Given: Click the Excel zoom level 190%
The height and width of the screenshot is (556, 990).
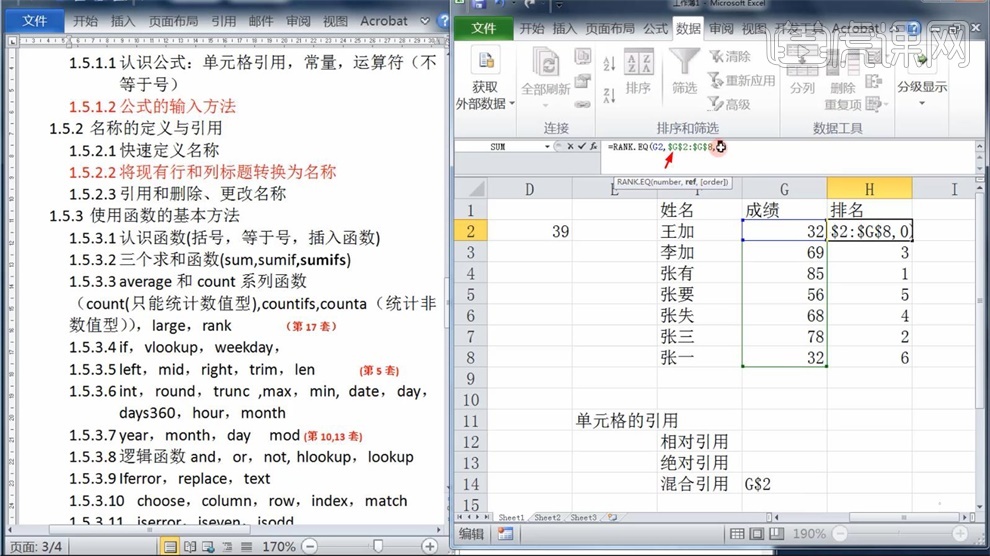Looking at the screenshot, I should pyautogui.click(x=809, y=534).
